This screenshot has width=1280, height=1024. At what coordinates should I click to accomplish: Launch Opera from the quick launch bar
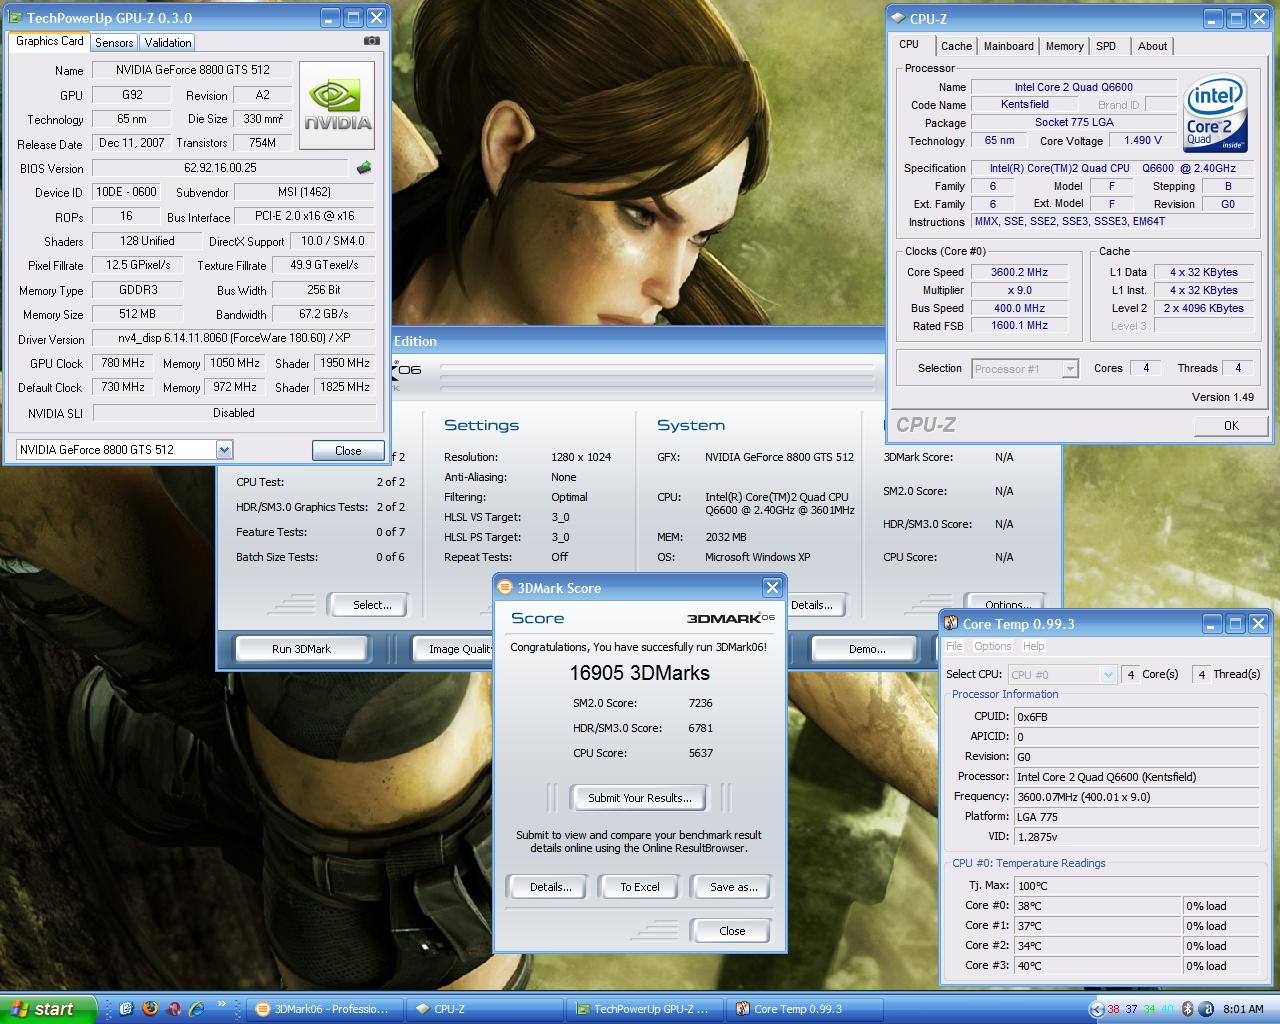pyautogui.click(x=174, y=1009)
